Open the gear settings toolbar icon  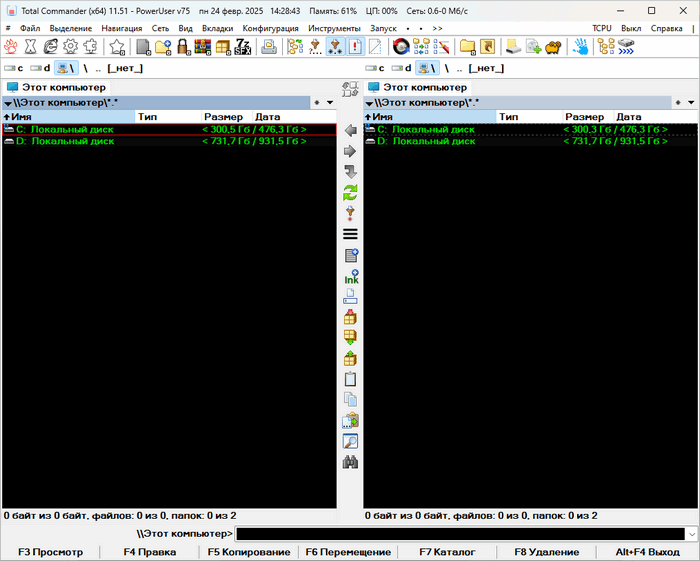[x=71, y=46]
